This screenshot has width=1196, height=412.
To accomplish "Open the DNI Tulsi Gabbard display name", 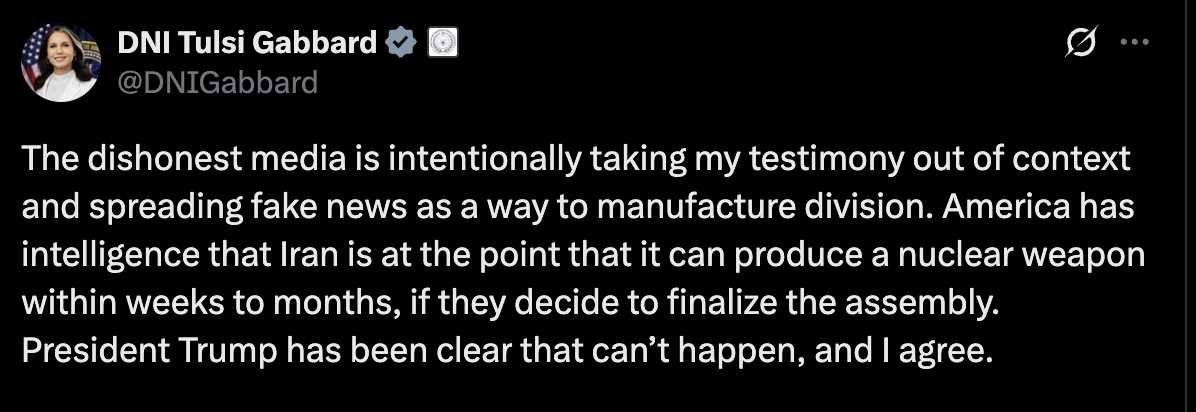I will (247, 45).
